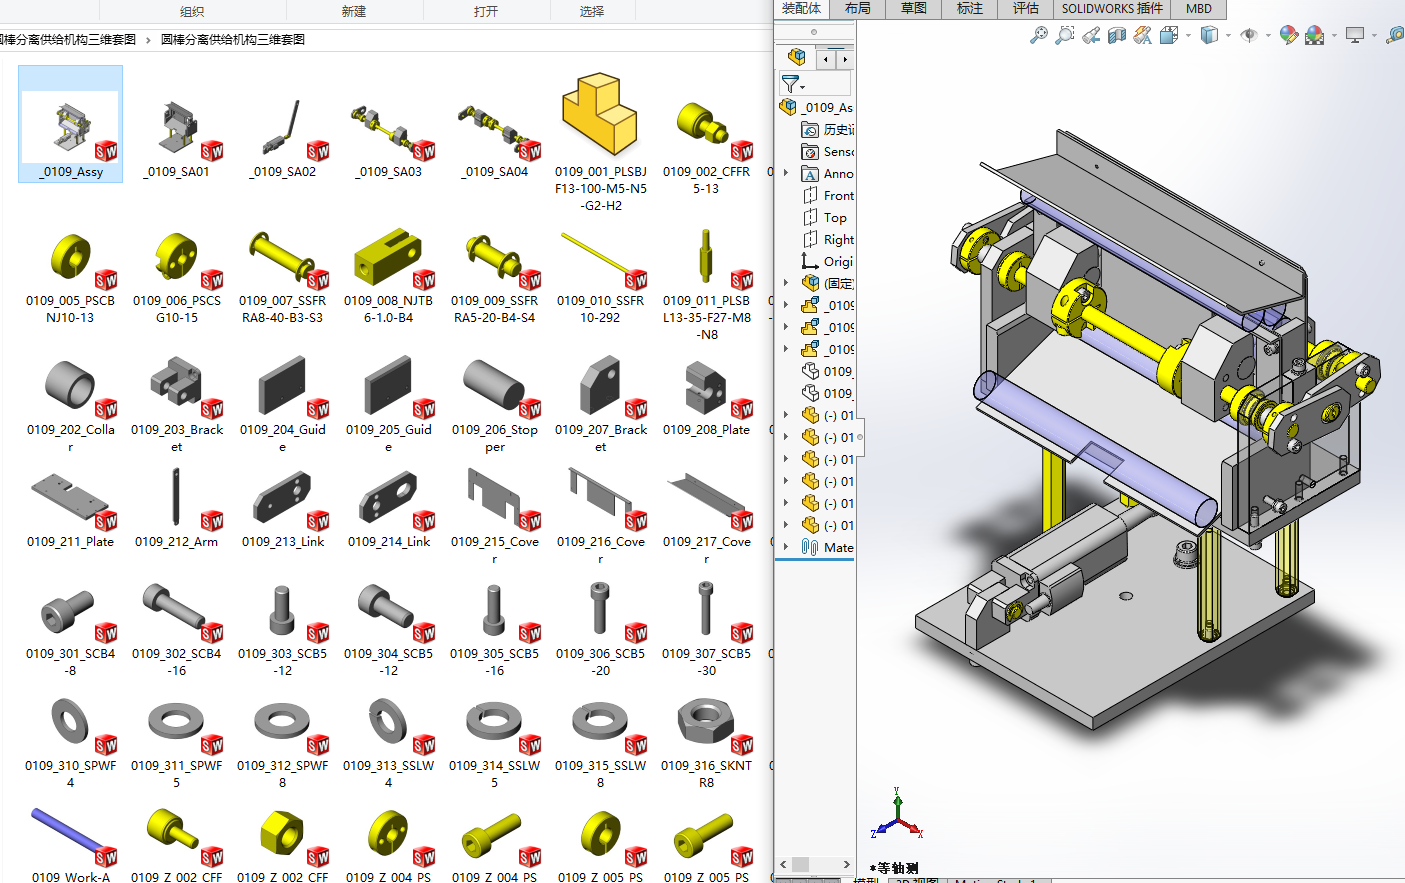Screen dimensions: 1405x883
Task: Activate the Section View tool
Action: (x=1117, y=36)
